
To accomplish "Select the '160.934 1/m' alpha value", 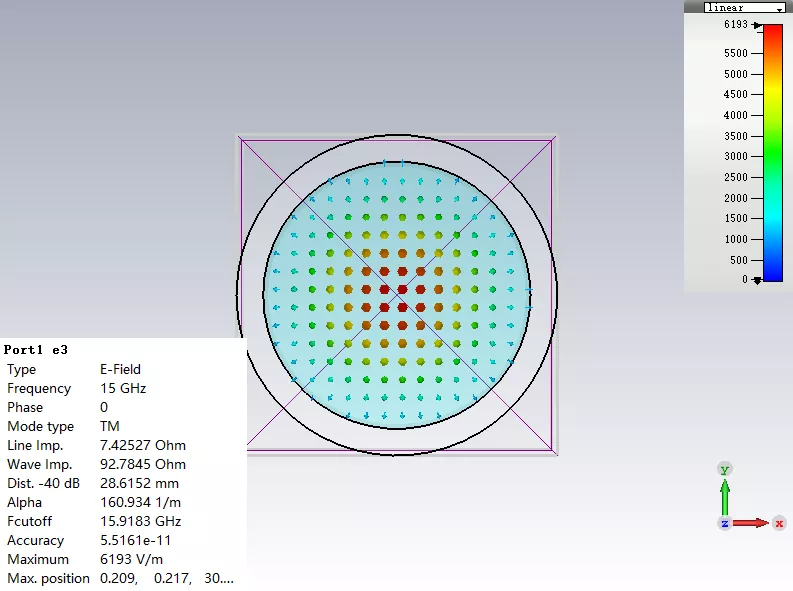I will coord(141,503).
